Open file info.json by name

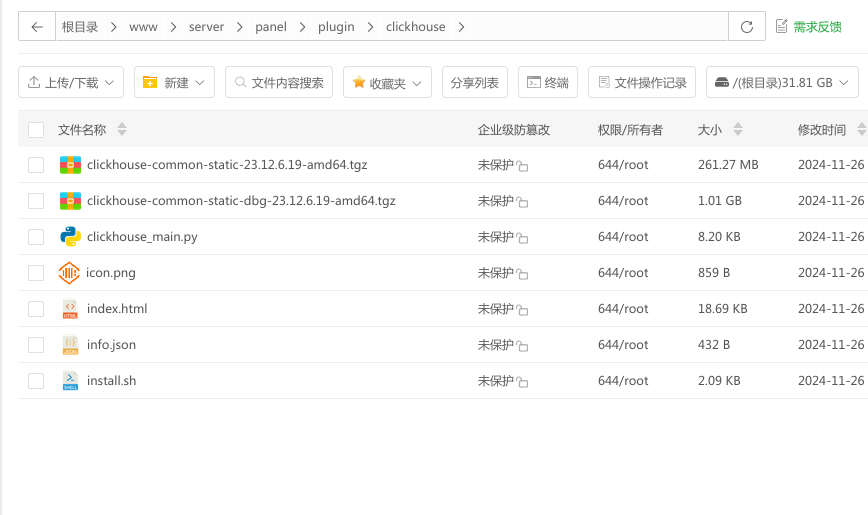point(111,345)
